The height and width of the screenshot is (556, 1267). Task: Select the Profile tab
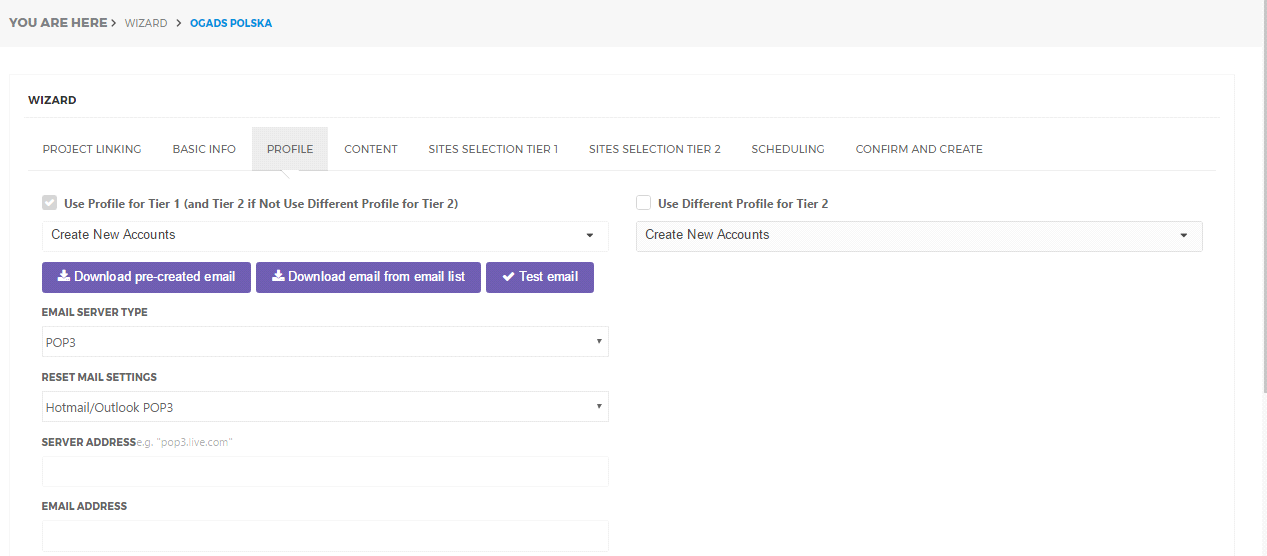click(290, 149)
